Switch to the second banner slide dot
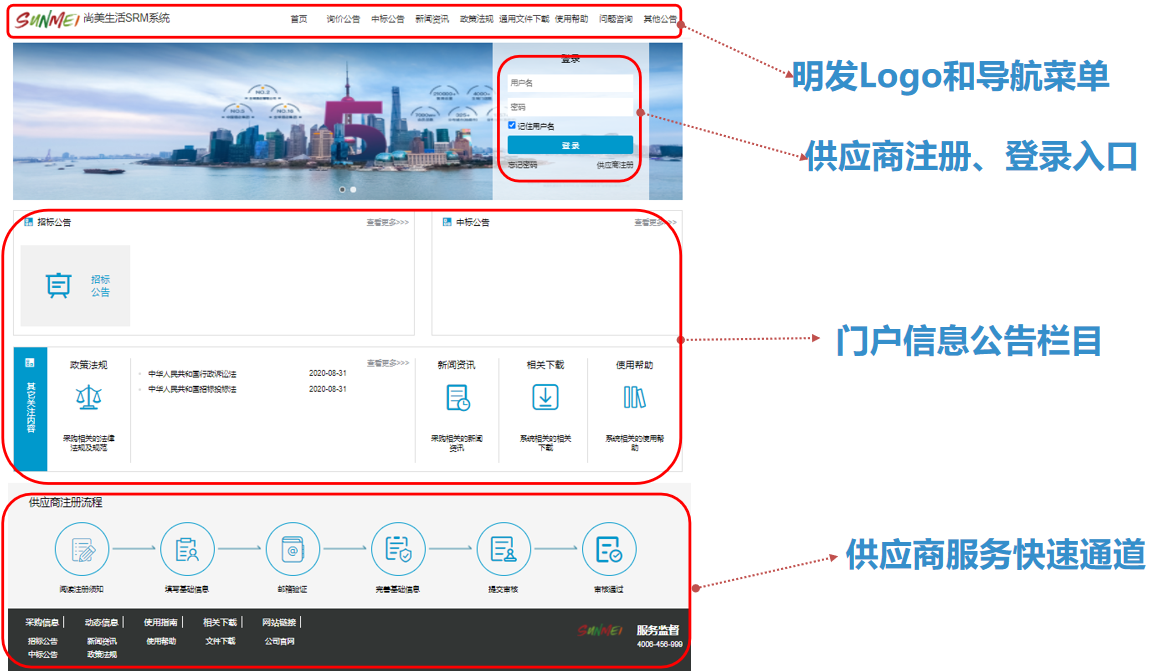This screenshot has height=671, width=1156. click(353, 189)
